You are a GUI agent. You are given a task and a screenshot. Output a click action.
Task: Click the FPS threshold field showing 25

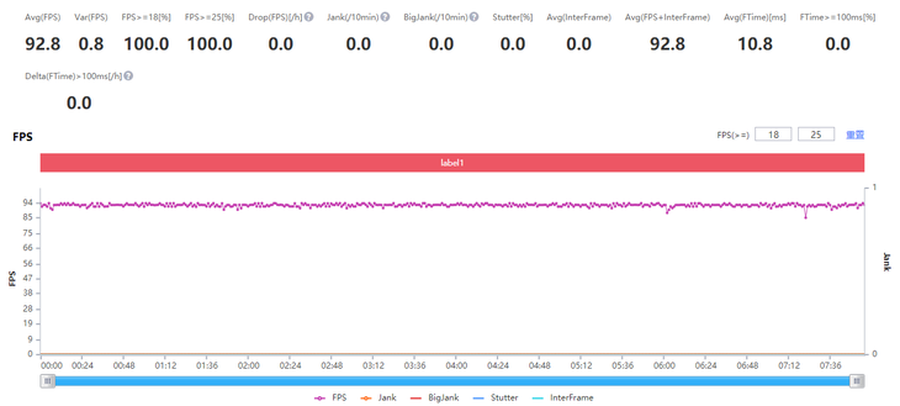(815, 134)
